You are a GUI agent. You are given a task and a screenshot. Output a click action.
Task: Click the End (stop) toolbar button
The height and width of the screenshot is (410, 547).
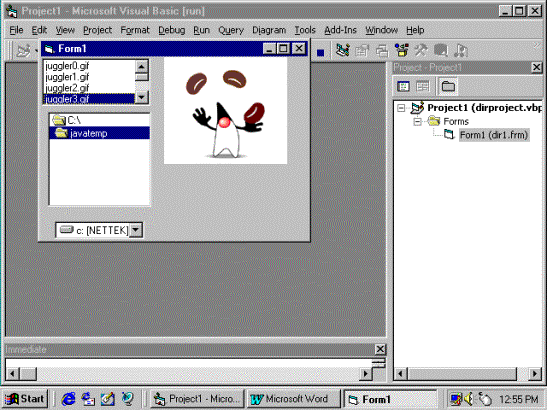tap(320, 52)
